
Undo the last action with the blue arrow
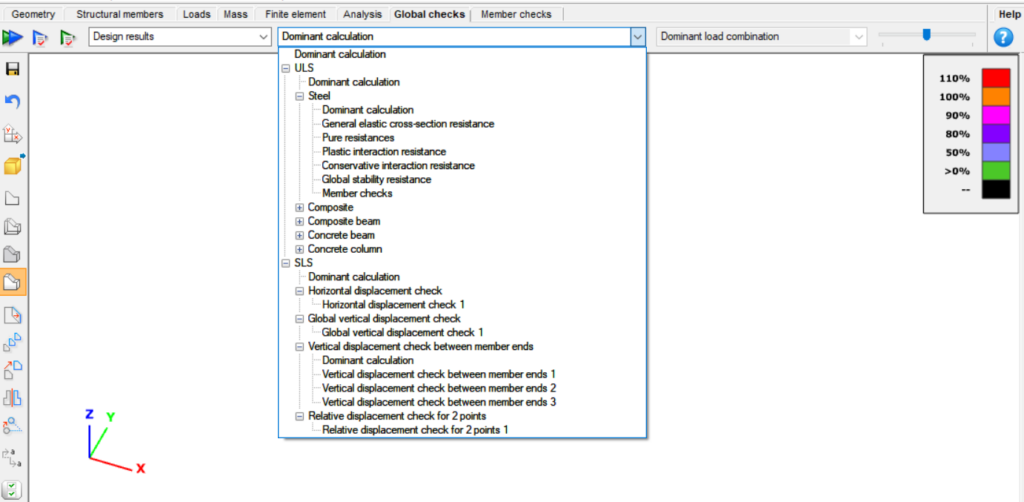pos(13,101)
